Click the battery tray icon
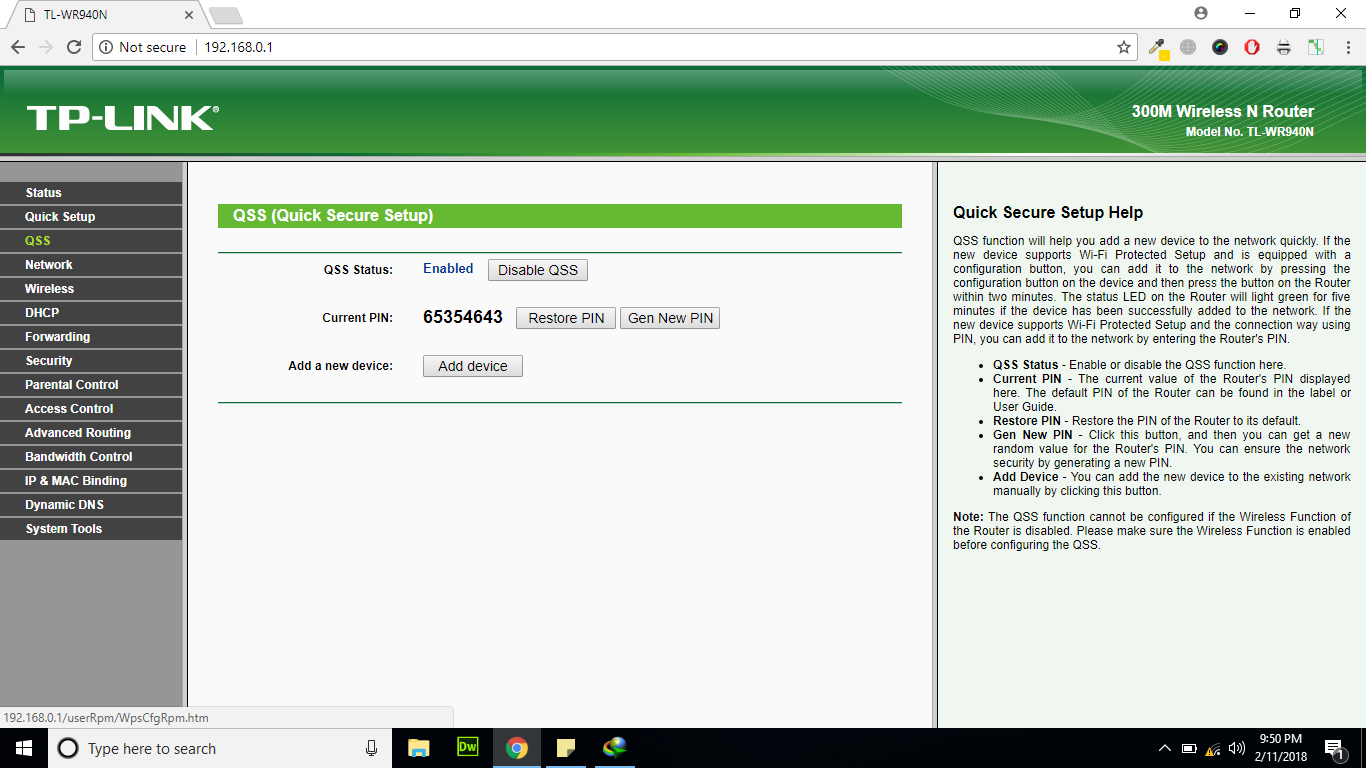1366x768 pixels. point(1189,748)
